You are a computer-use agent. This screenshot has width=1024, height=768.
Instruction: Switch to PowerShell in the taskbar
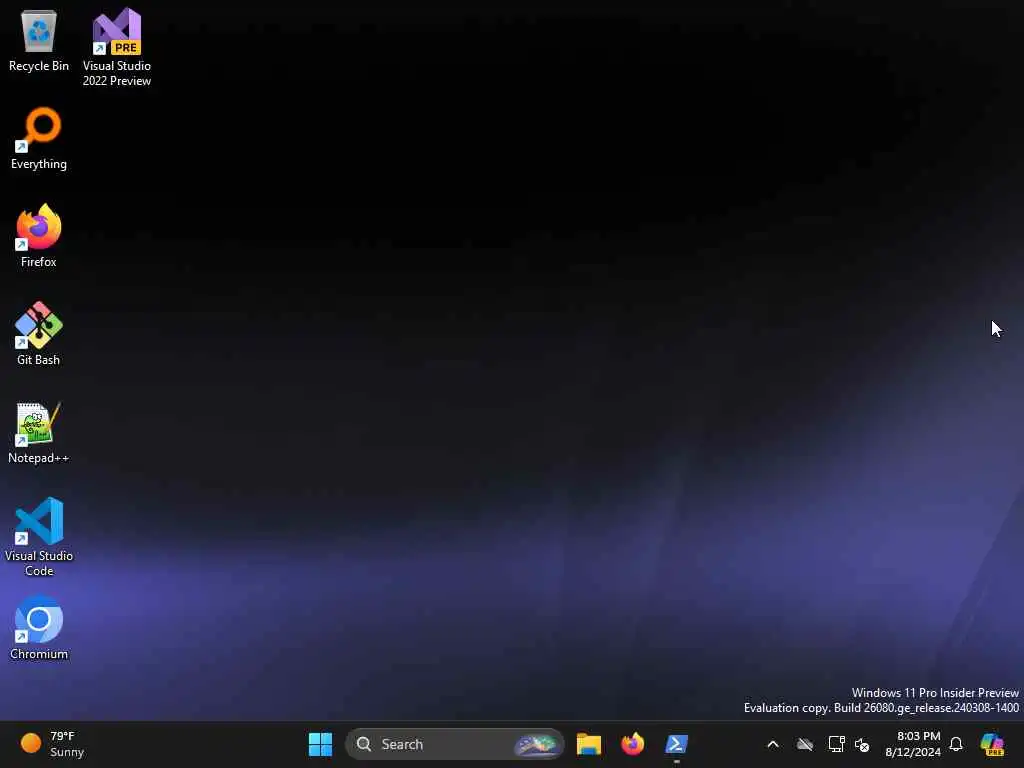tap(676, 744)
